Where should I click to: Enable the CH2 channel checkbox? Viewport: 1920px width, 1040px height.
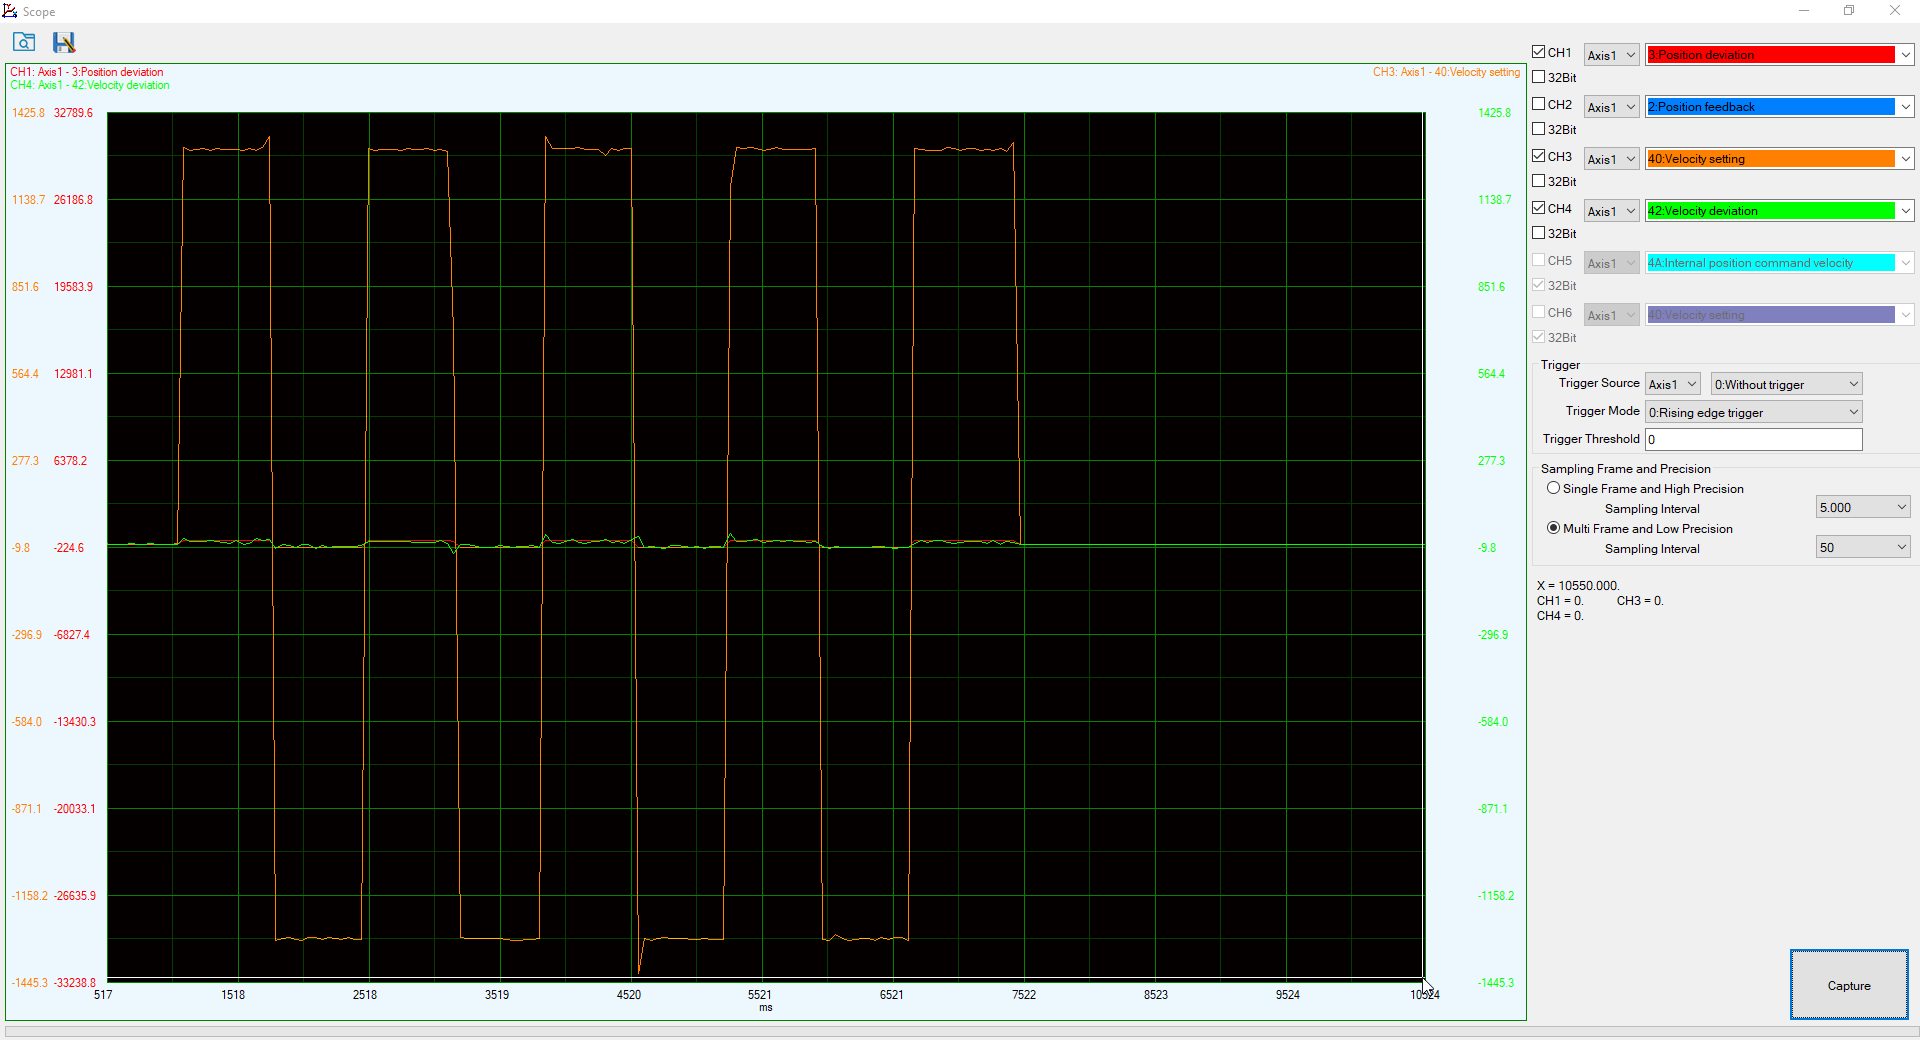click(1538, 104)
